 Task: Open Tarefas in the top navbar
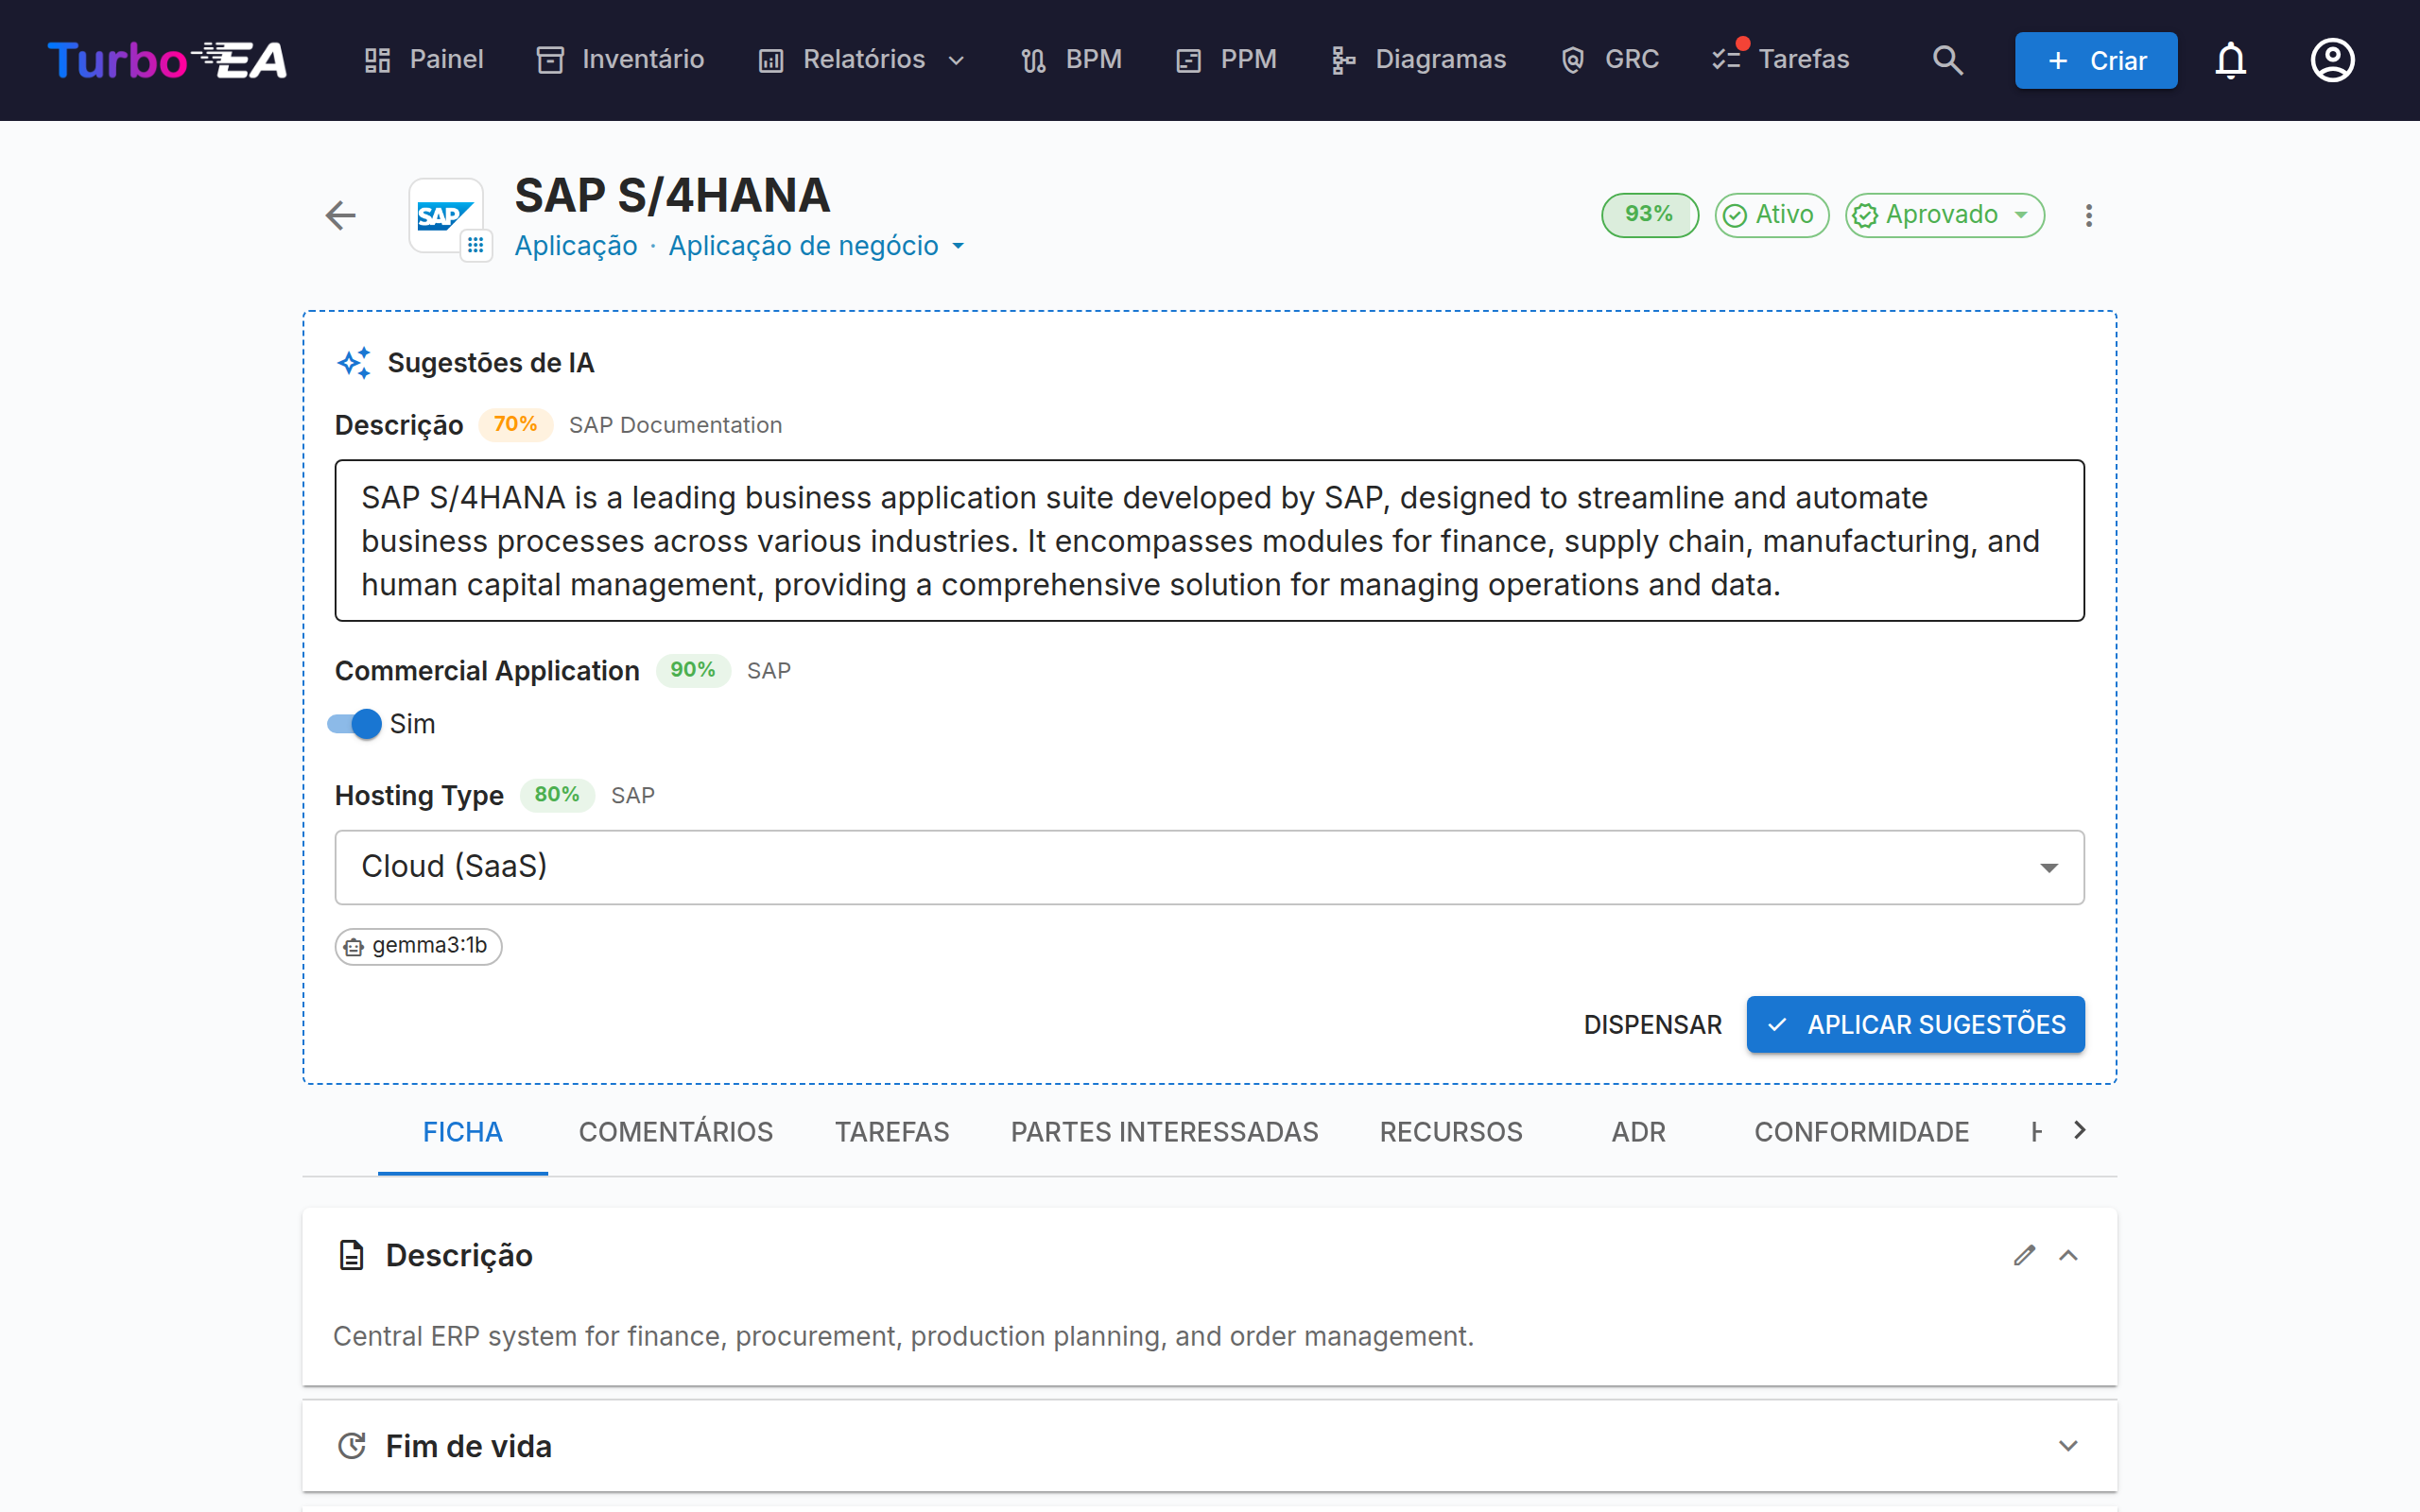pyautogui.click(x=1780, y=60)
